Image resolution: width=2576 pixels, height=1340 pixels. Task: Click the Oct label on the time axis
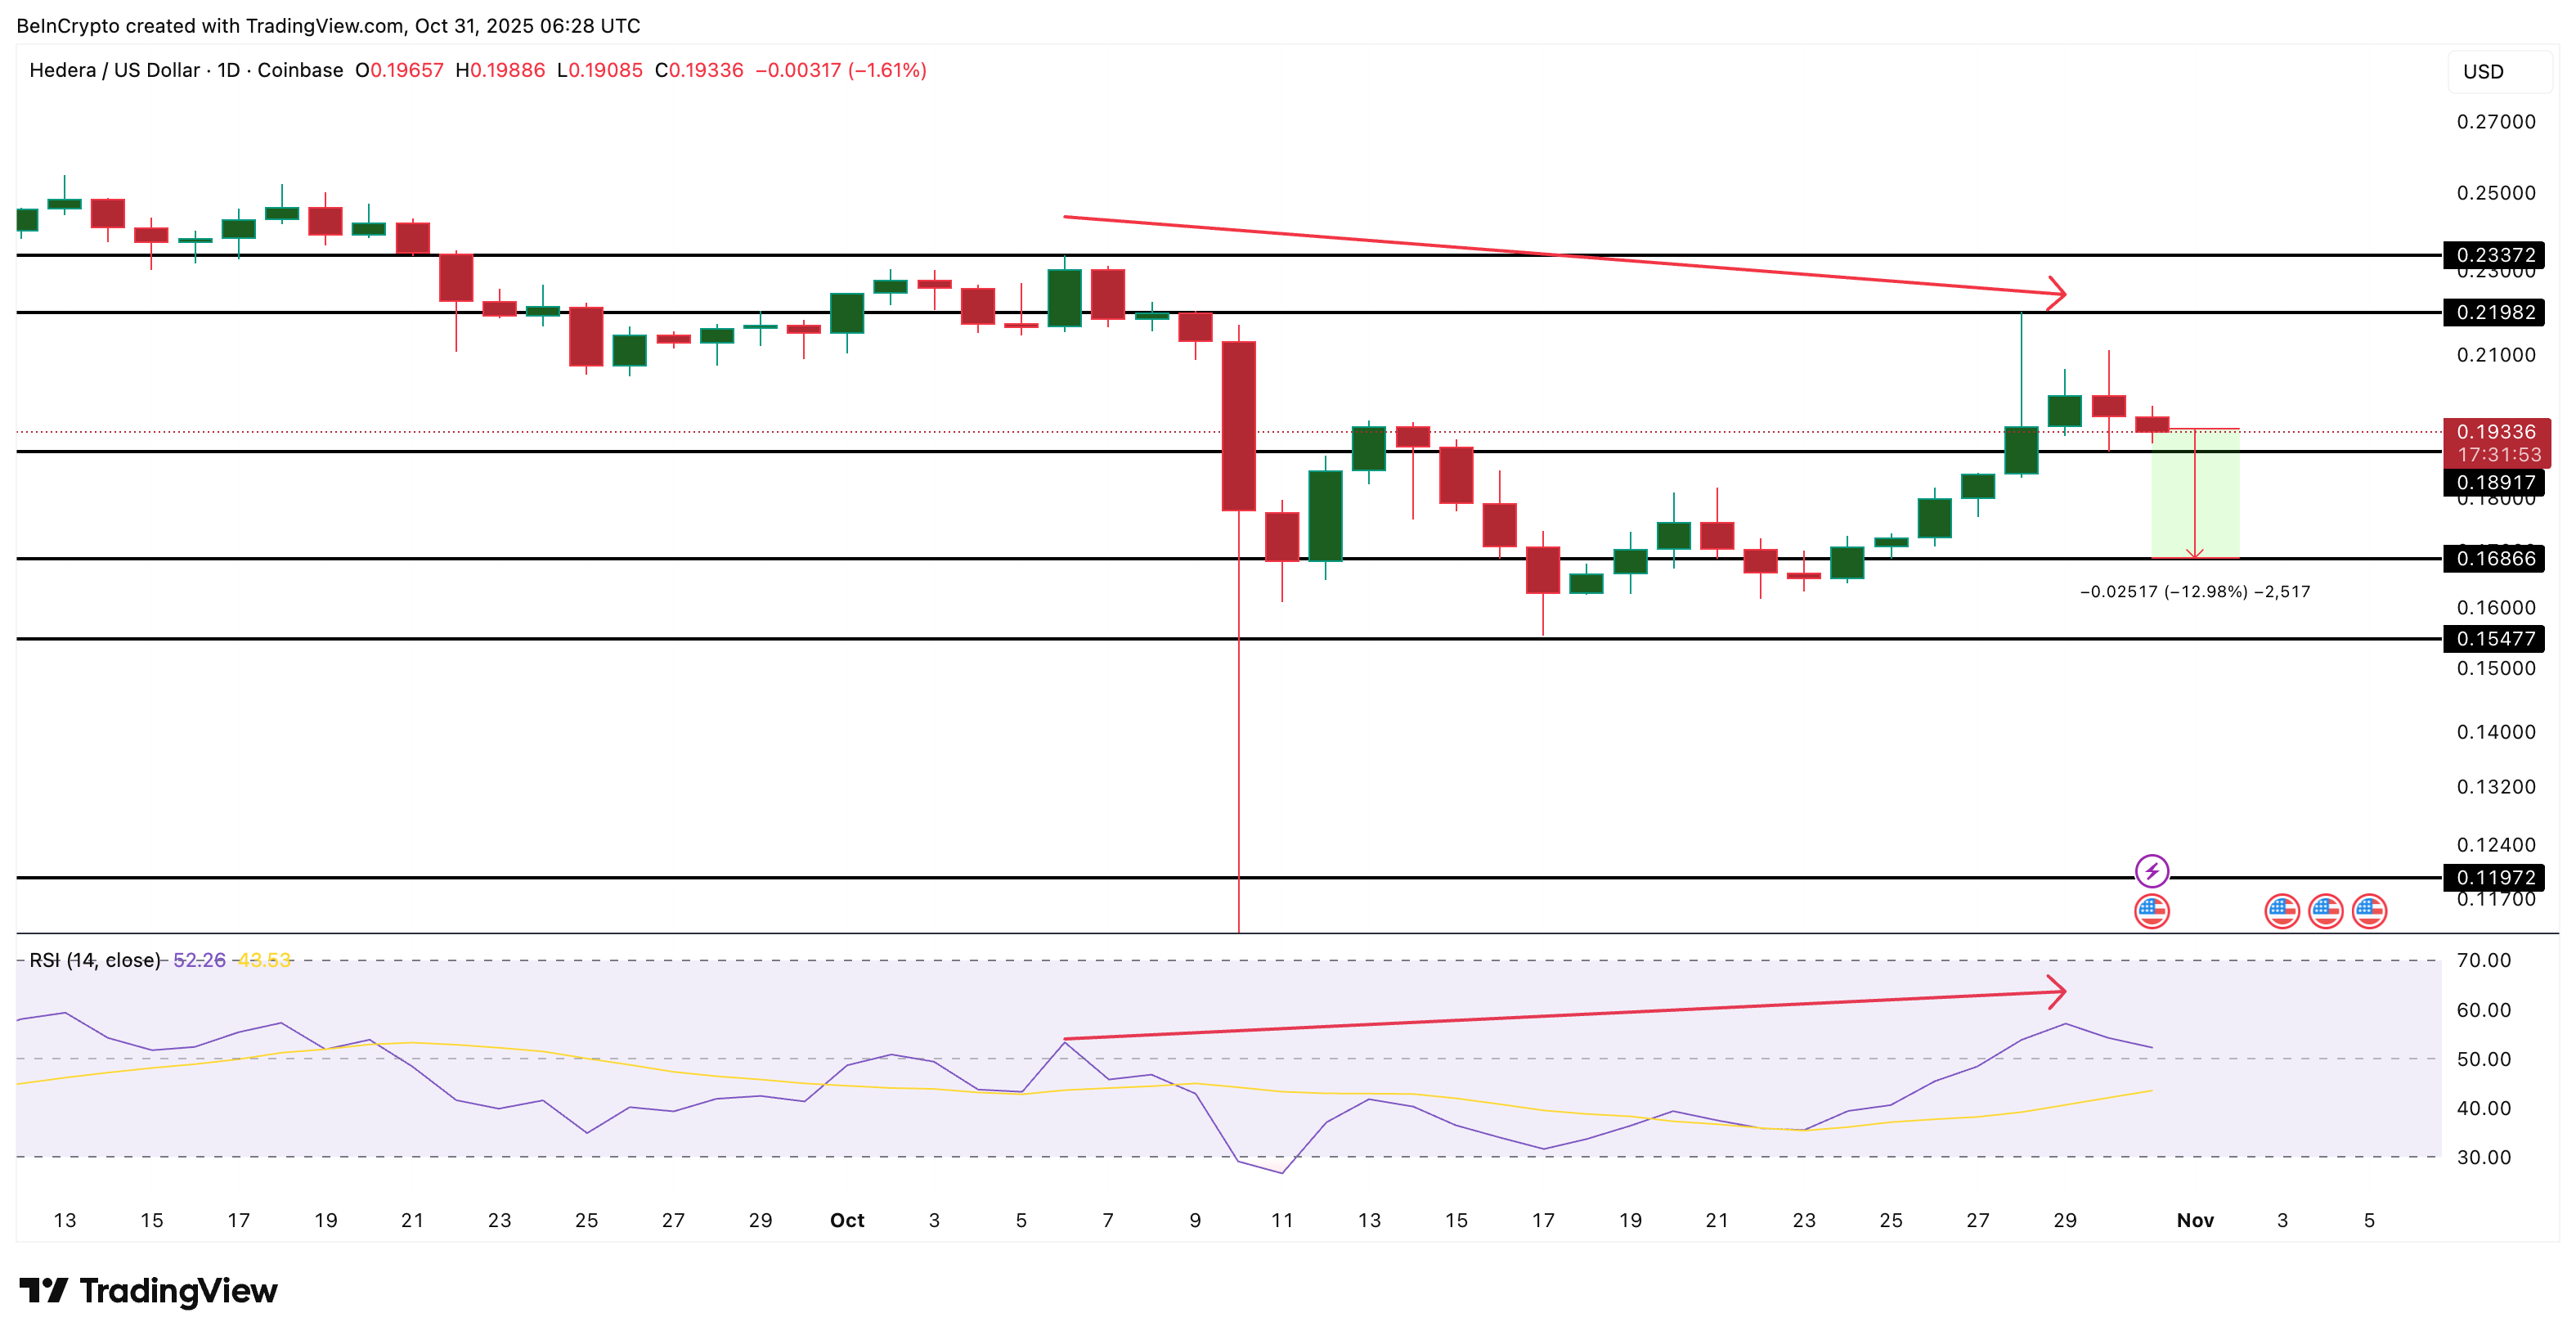[848, 1221]
